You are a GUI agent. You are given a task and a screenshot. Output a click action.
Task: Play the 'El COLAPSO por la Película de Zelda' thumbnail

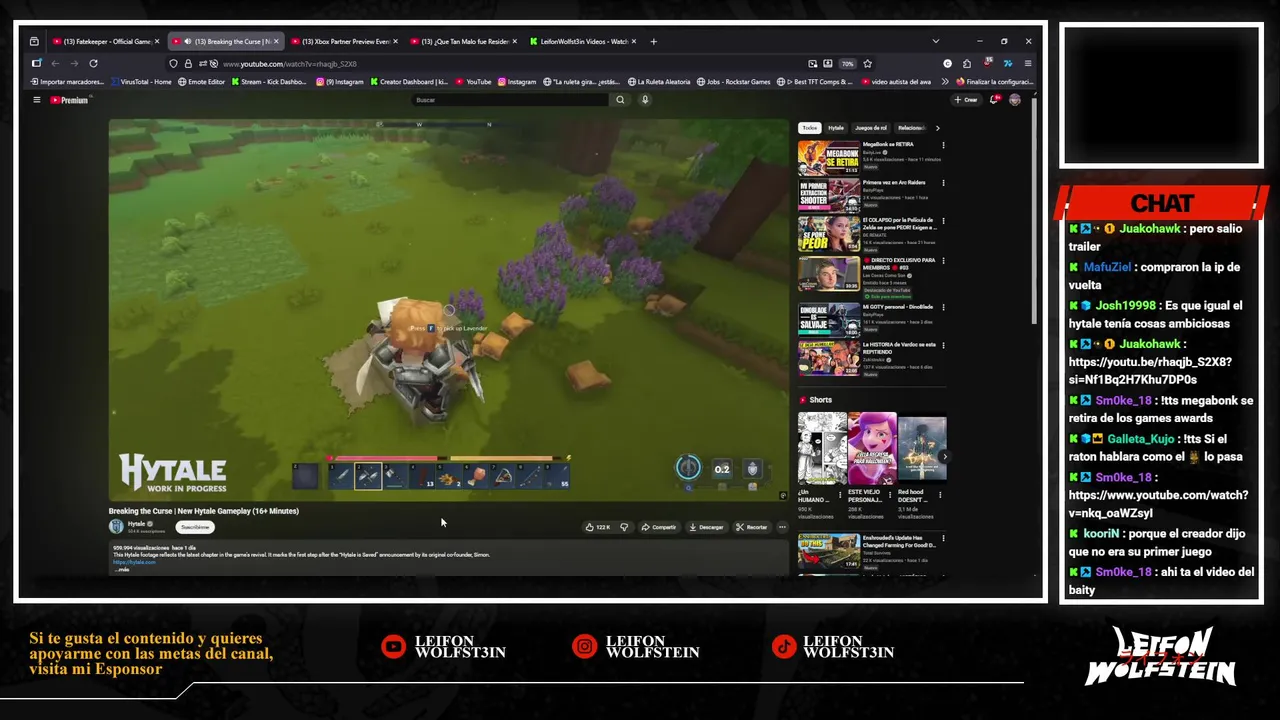tap(828, 235)
